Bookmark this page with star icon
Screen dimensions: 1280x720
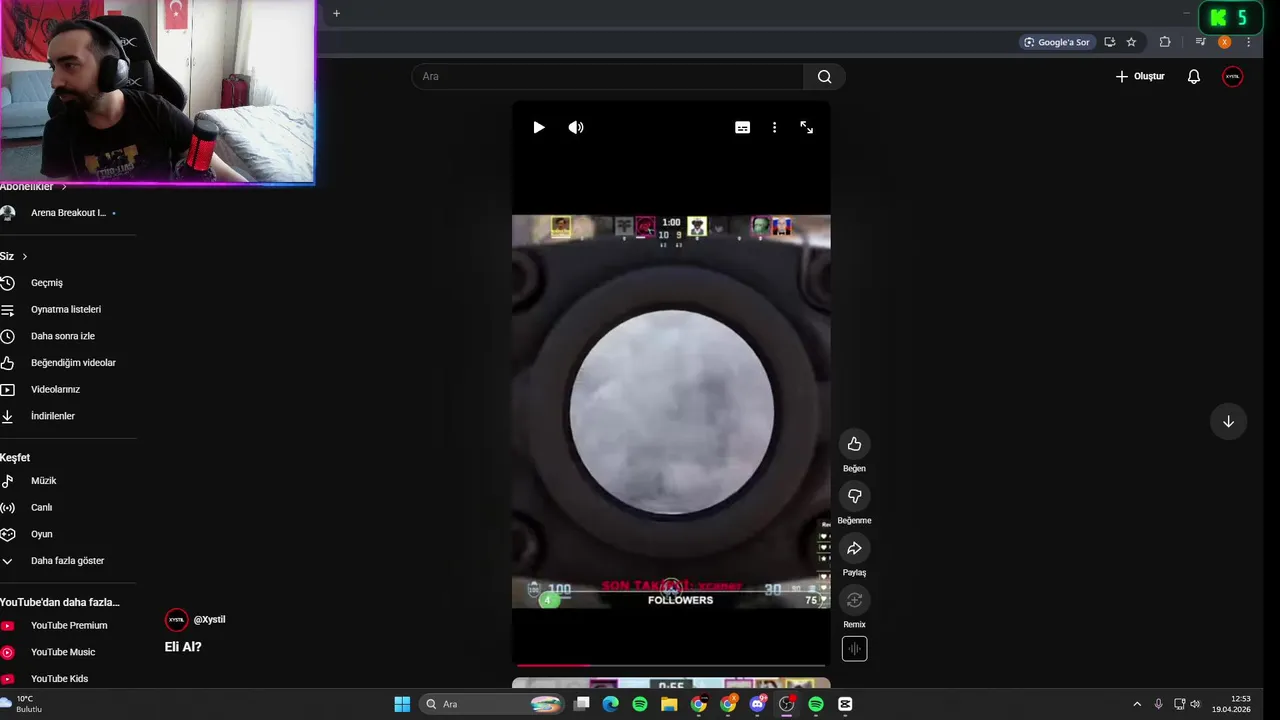point(1131,42)
